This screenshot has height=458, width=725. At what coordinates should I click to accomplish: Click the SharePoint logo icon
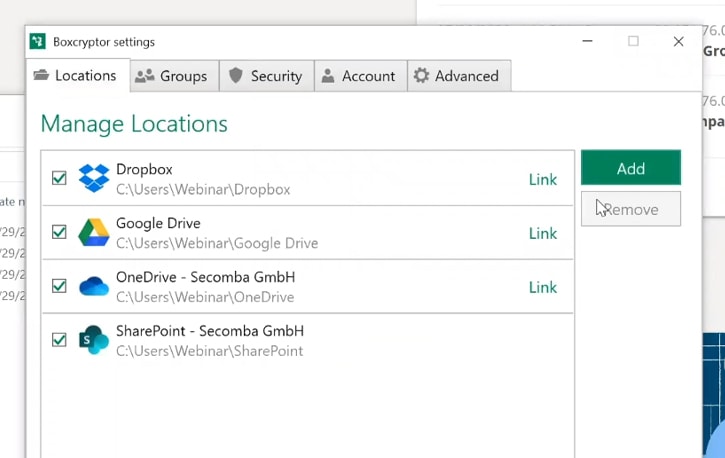(x=94, y=340)
